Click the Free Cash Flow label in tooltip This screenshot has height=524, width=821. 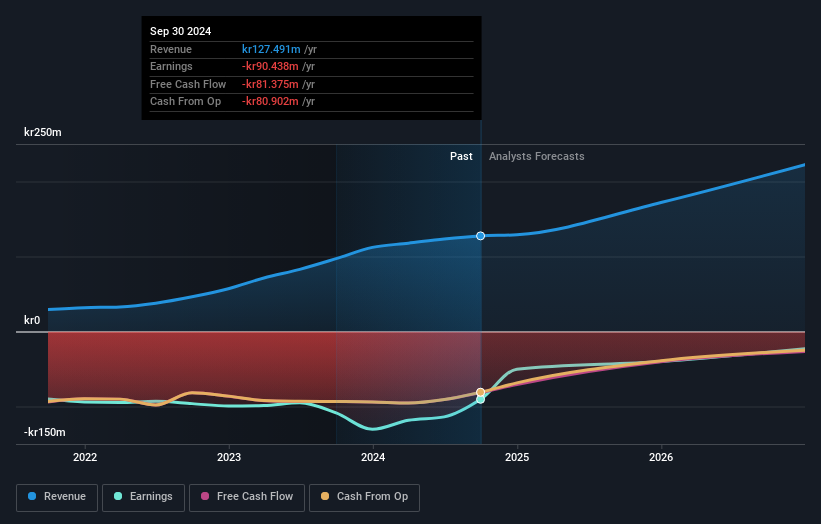click(188, 84)
